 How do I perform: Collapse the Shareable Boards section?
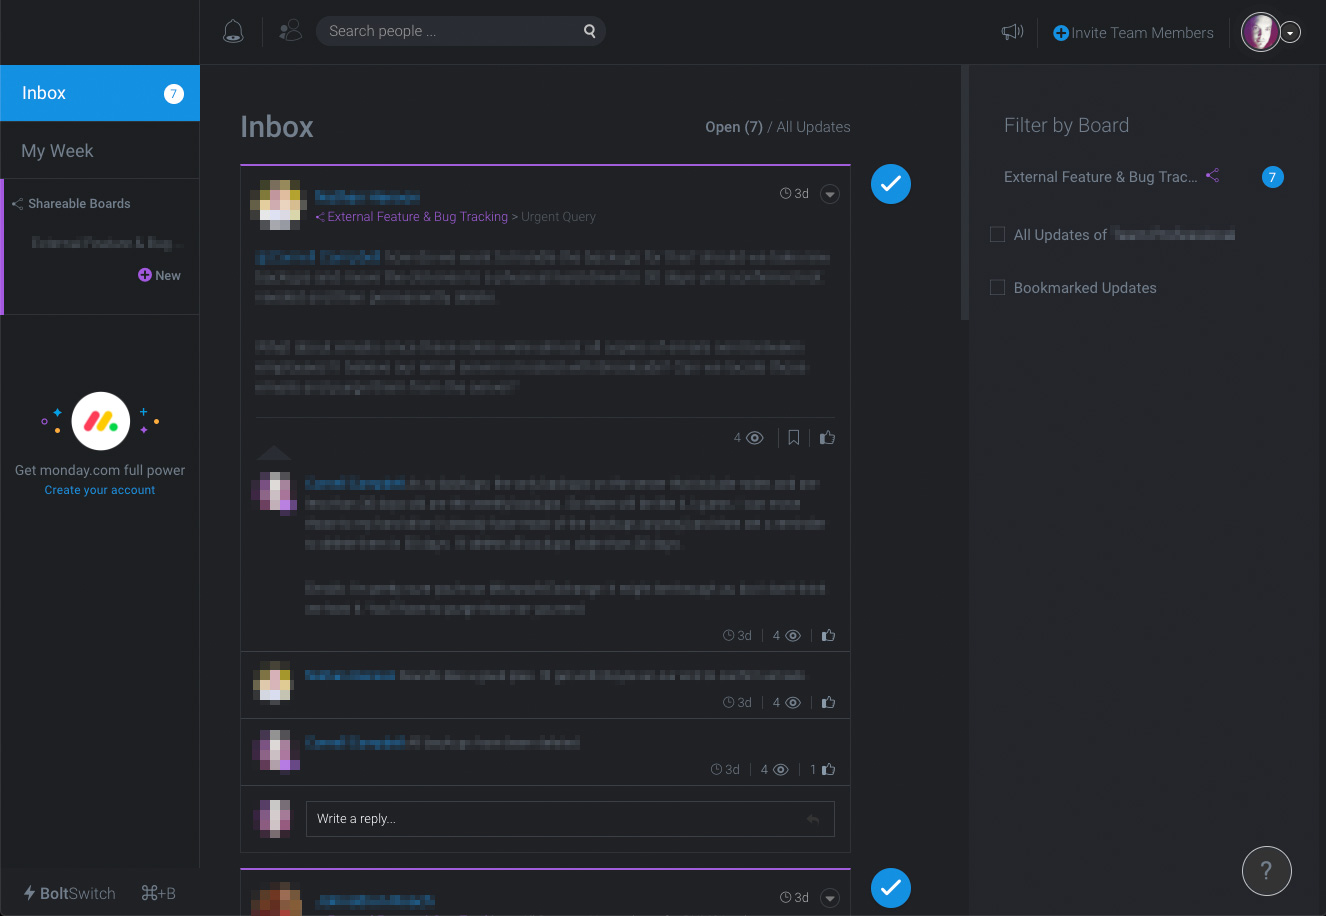coord(16,203)
